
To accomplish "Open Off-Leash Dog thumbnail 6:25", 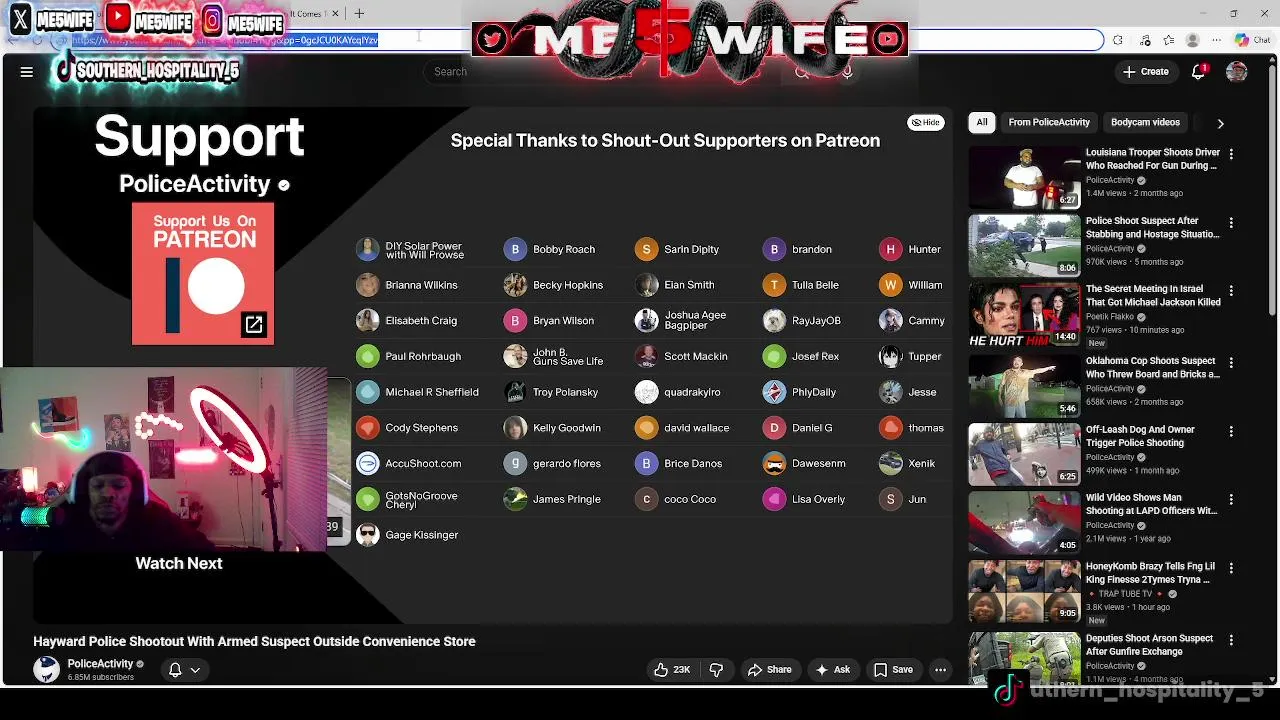I will point(1024,454).
